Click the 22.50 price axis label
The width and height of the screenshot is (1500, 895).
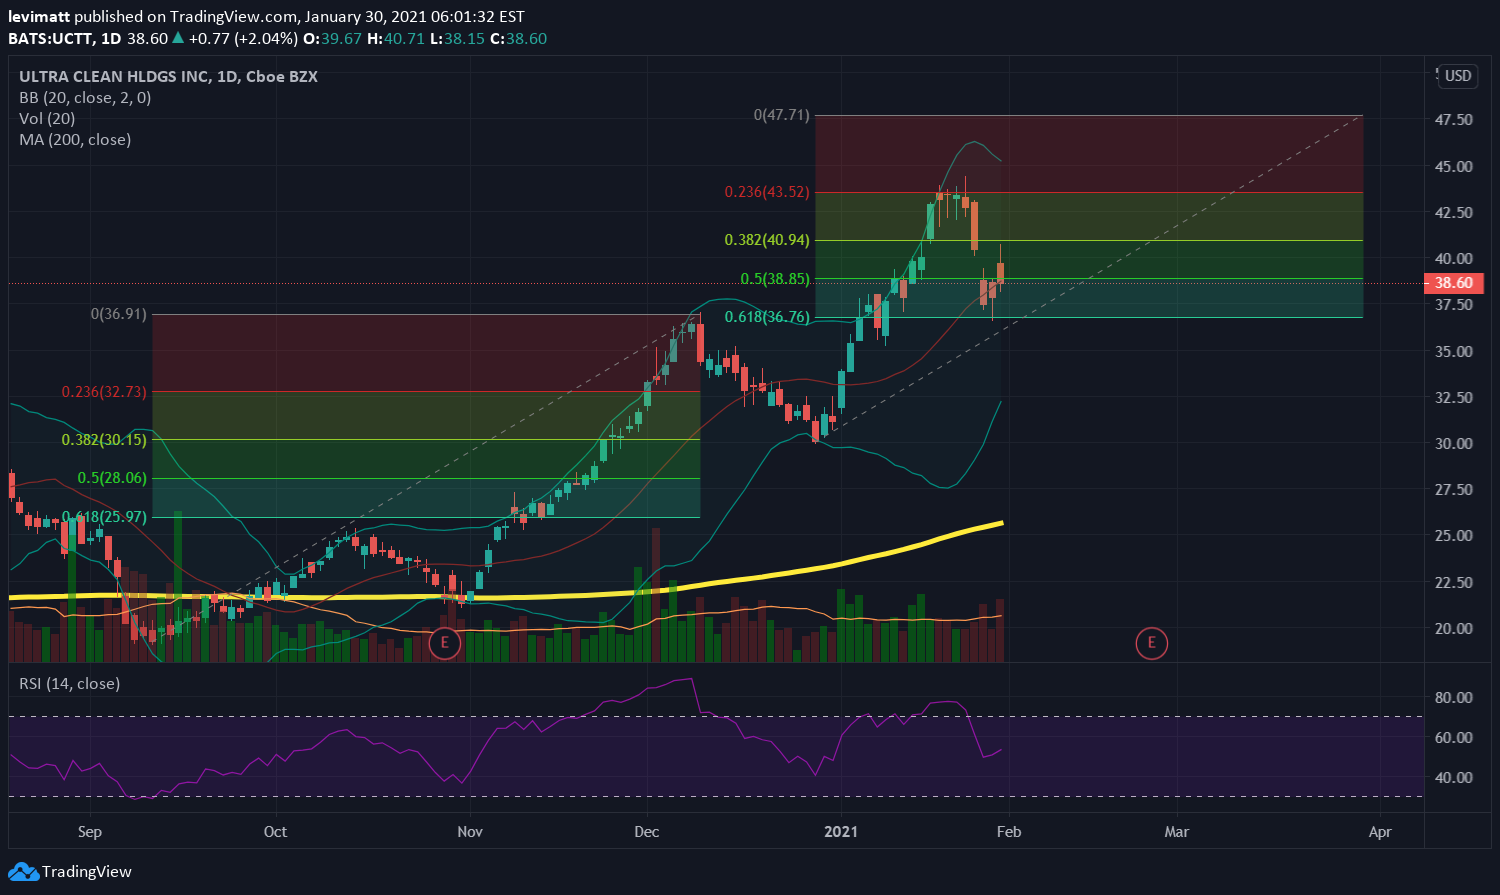pos(1453,582)
